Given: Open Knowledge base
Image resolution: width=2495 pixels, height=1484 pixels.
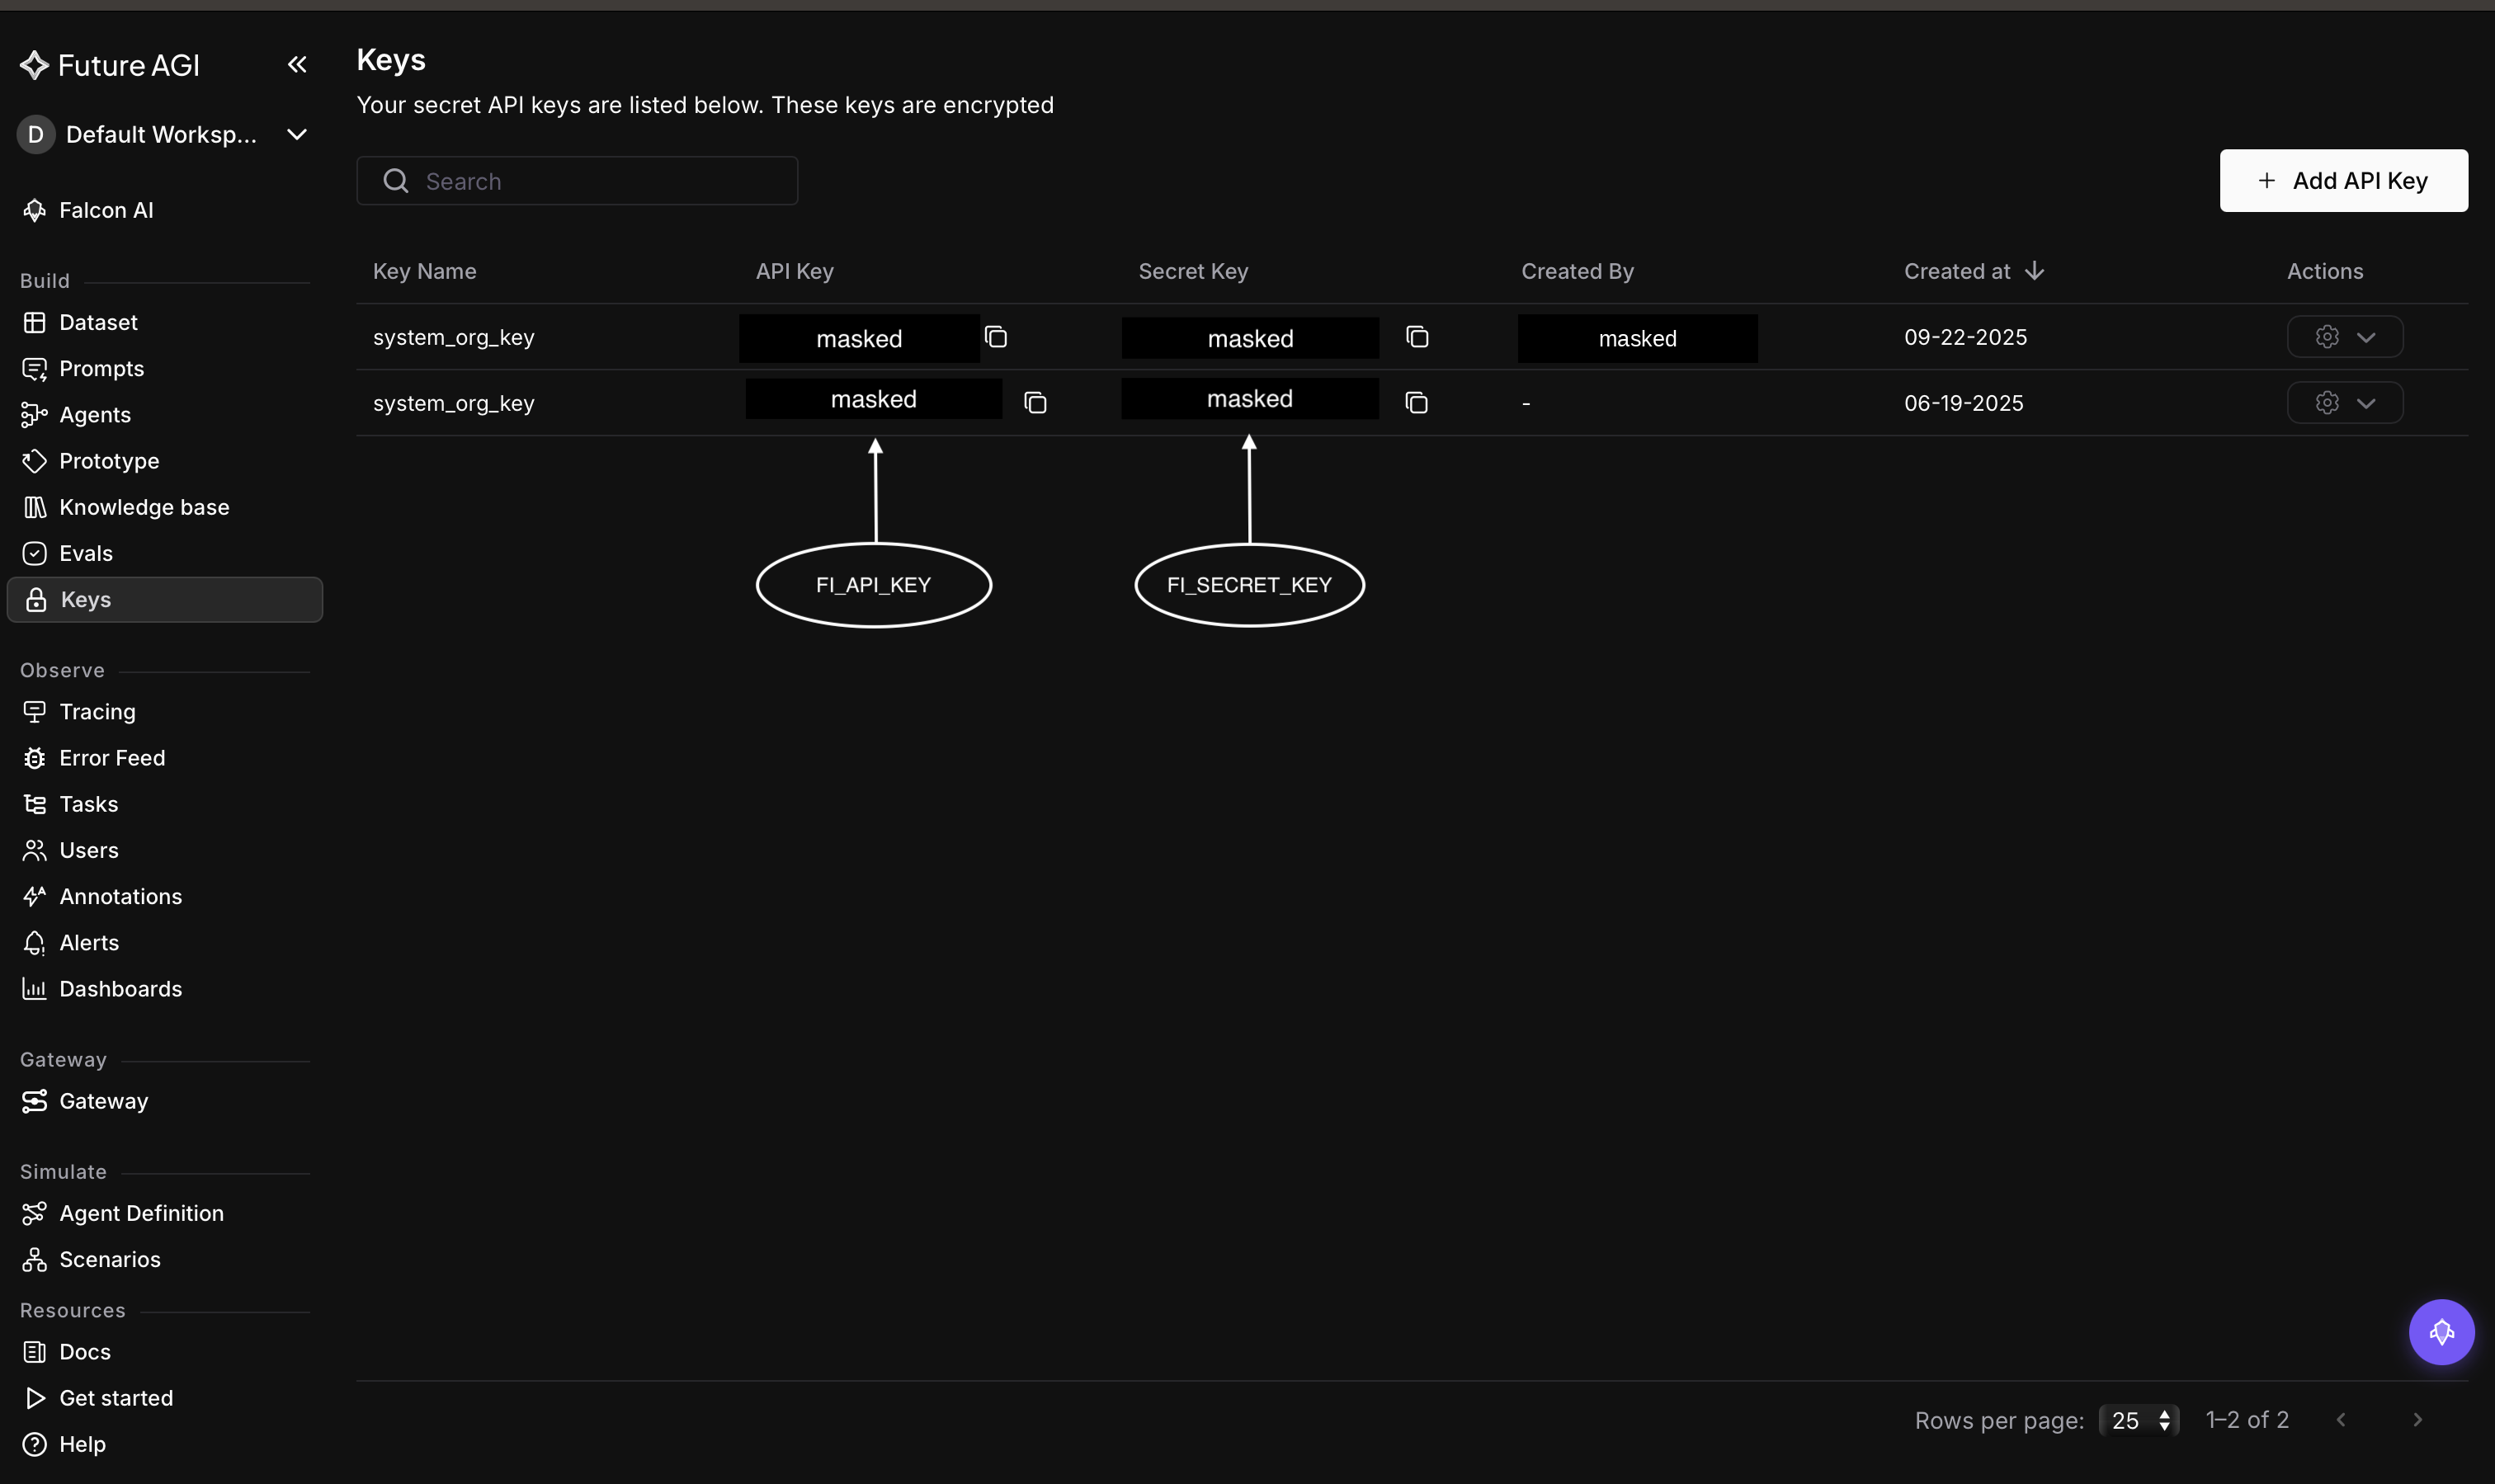Looking at the screenshot, I should pos(143,507).
